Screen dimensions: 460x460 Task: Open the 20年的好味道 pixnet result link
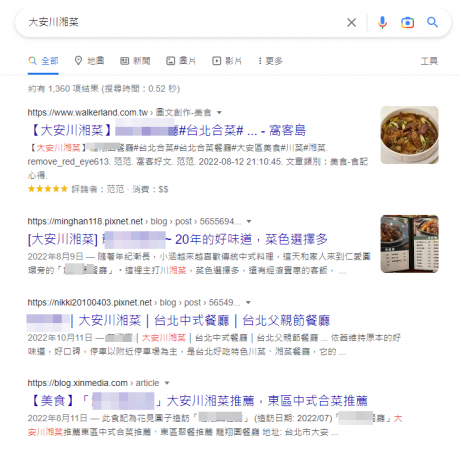tap(178, 239)
